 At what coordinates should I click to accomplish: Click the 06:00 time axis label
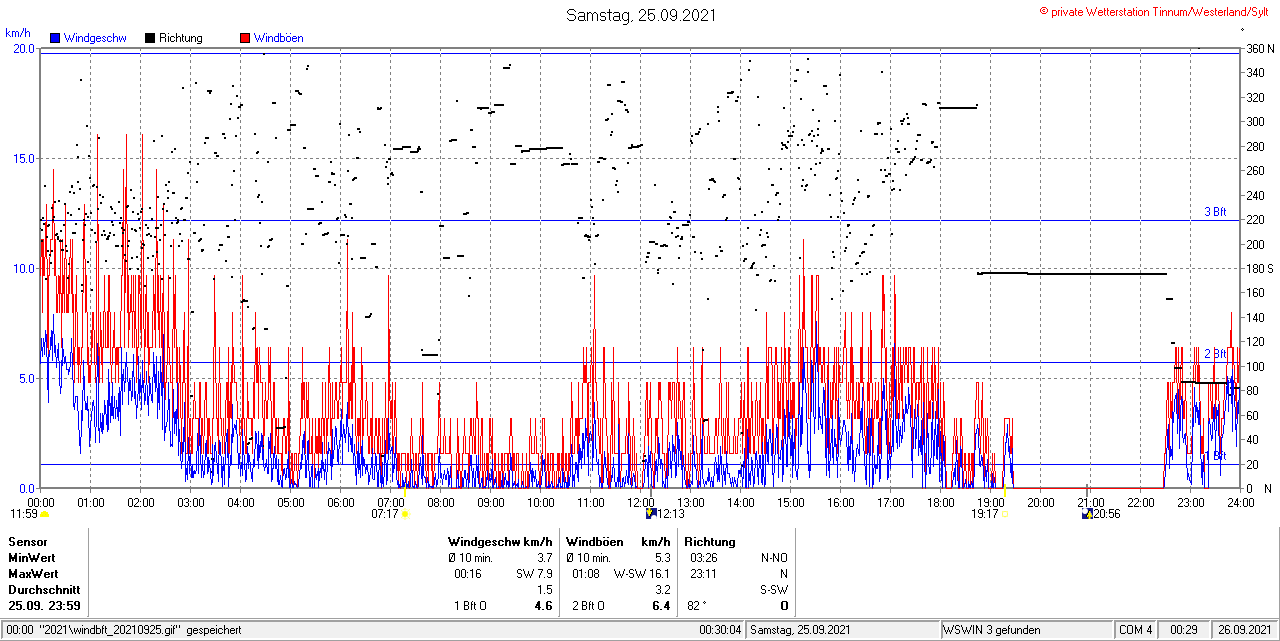[341, 502]
